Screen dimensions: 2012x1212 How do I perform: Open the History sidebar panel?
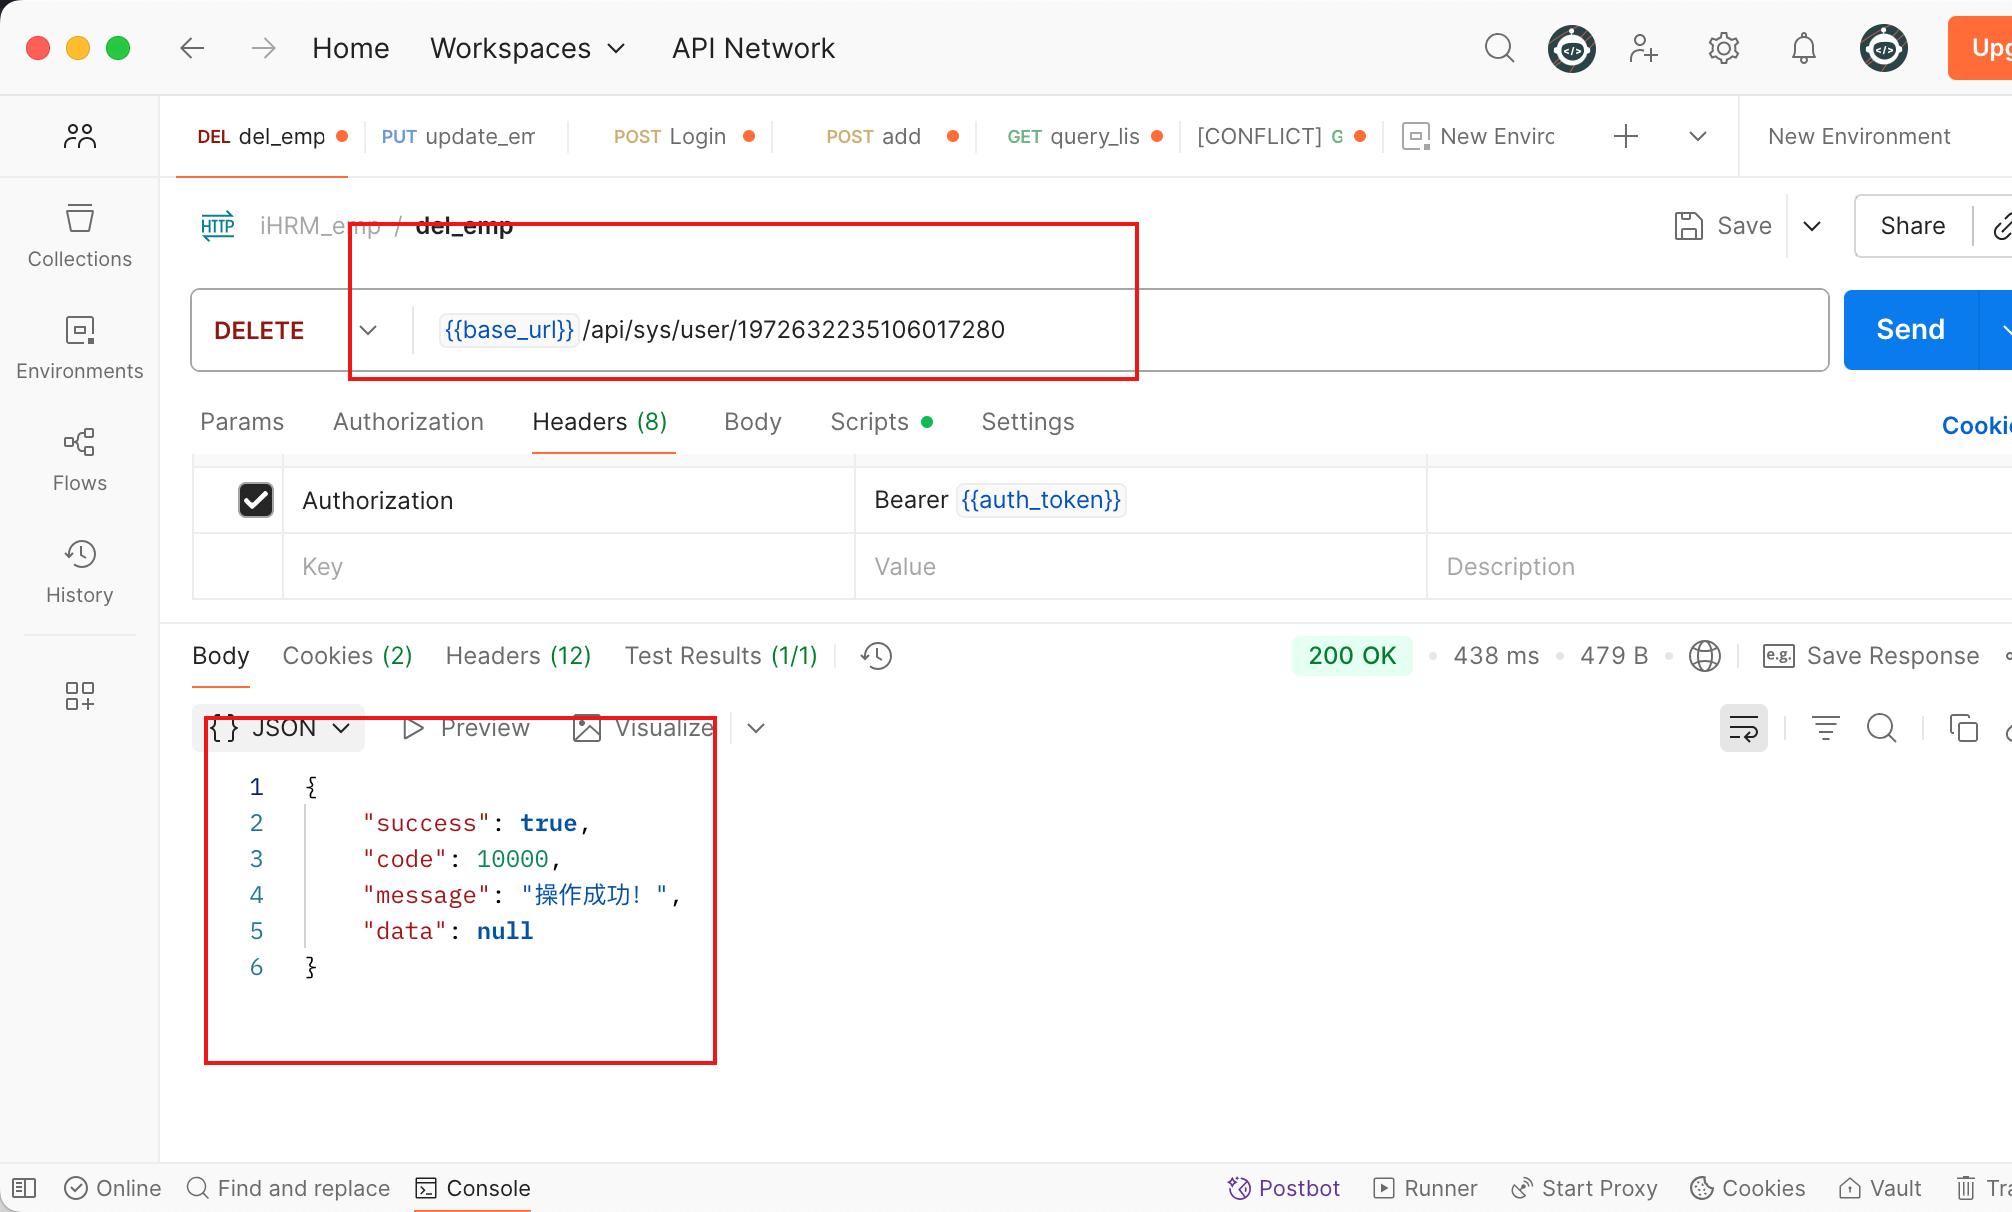click(x=79, y=572)
